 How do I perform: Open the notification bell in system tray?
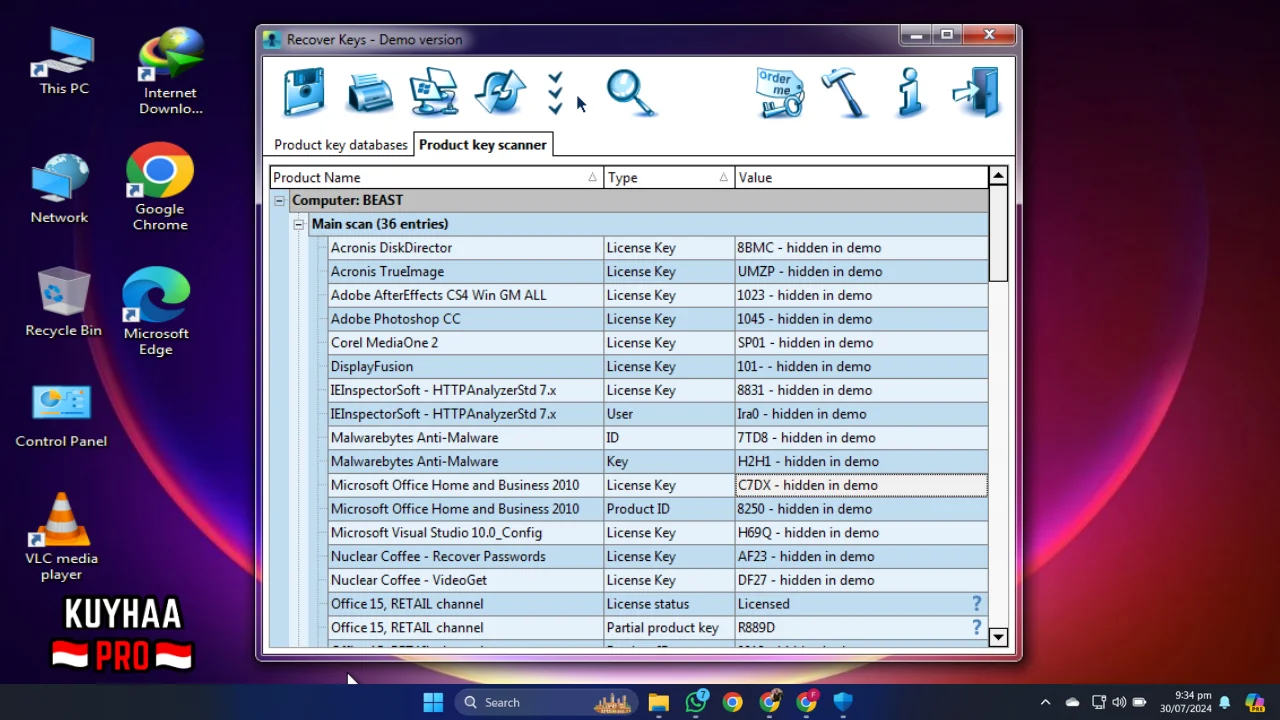coord(1224,702)
